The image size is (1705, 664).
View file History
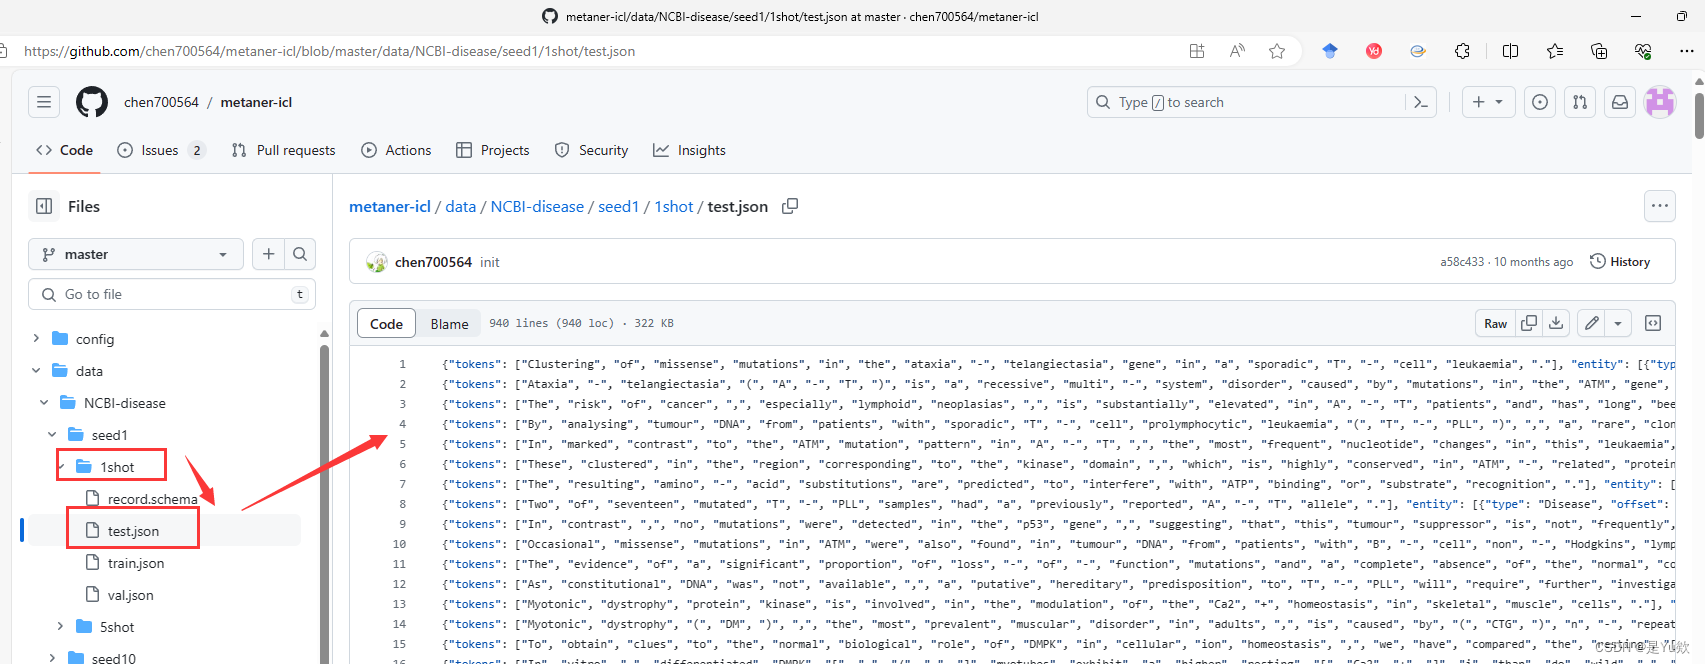click(x=1620, y=262)
